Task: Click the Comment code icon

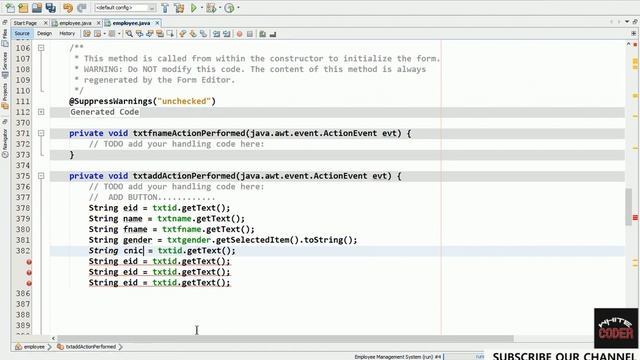Action: pos(262,34)
